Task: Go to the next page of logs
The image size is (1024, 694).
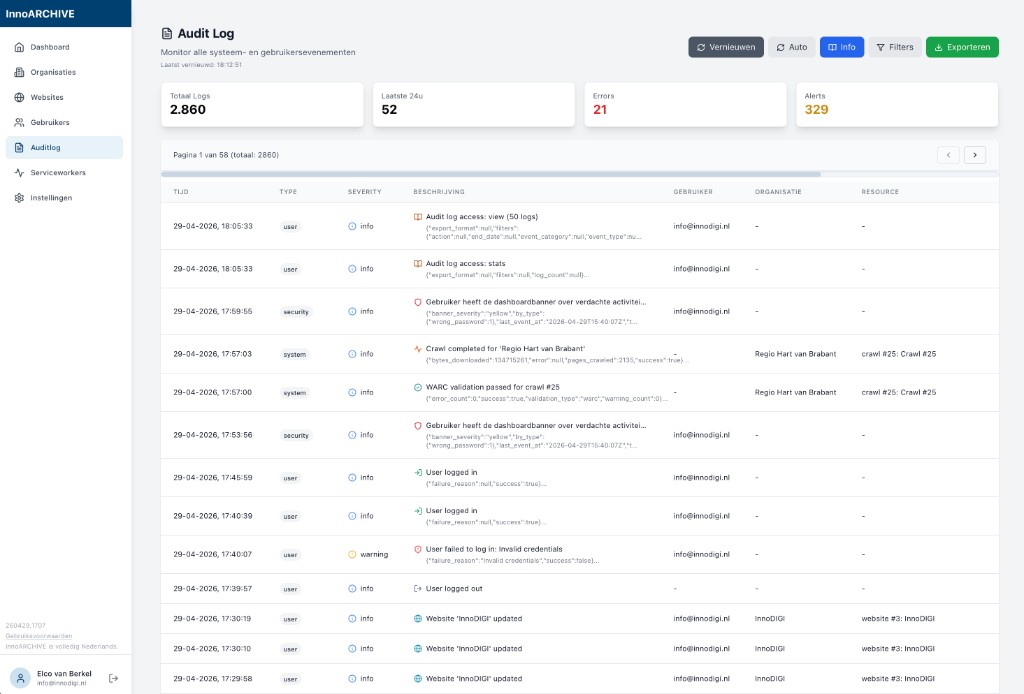Action: coord(974,155)
